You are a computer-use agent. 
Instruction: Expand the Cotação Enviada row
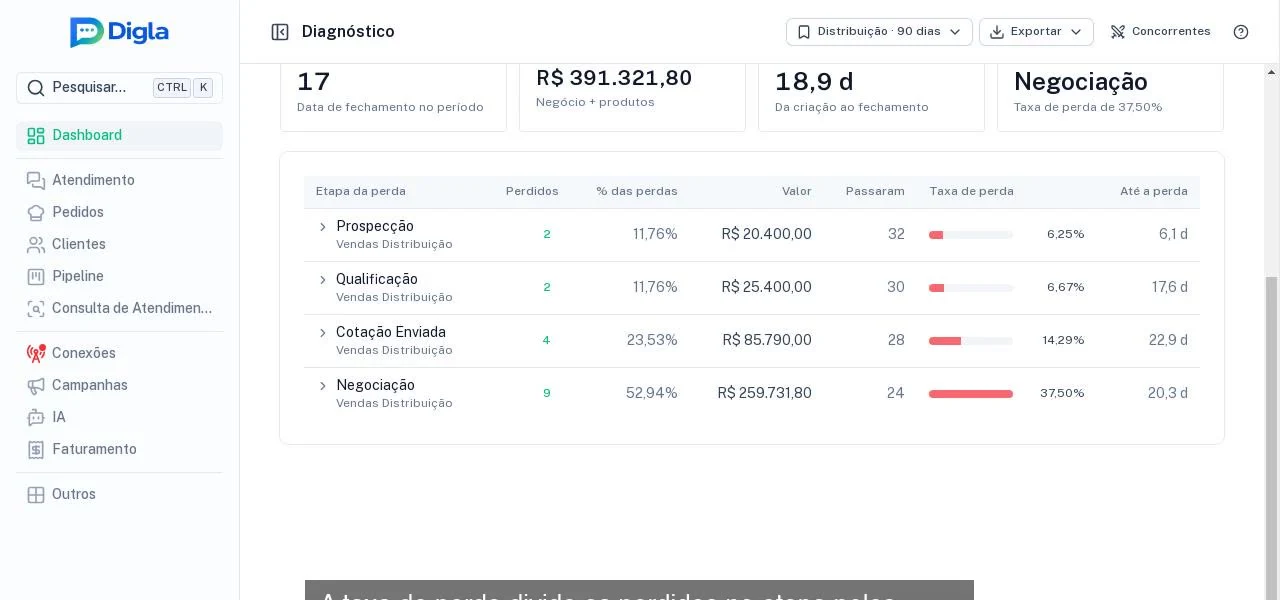pyautogui.click(x=322, y=333)
